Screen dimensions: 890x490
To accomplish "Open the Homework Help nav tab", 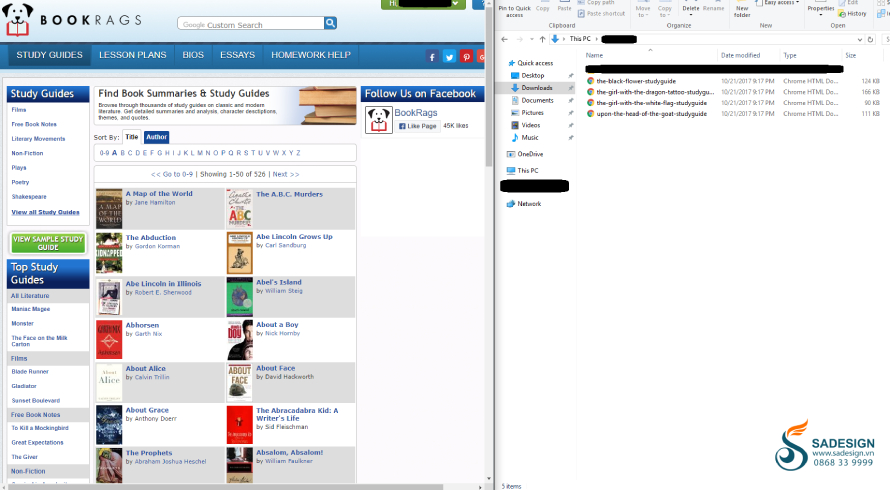I will [311, 55].
